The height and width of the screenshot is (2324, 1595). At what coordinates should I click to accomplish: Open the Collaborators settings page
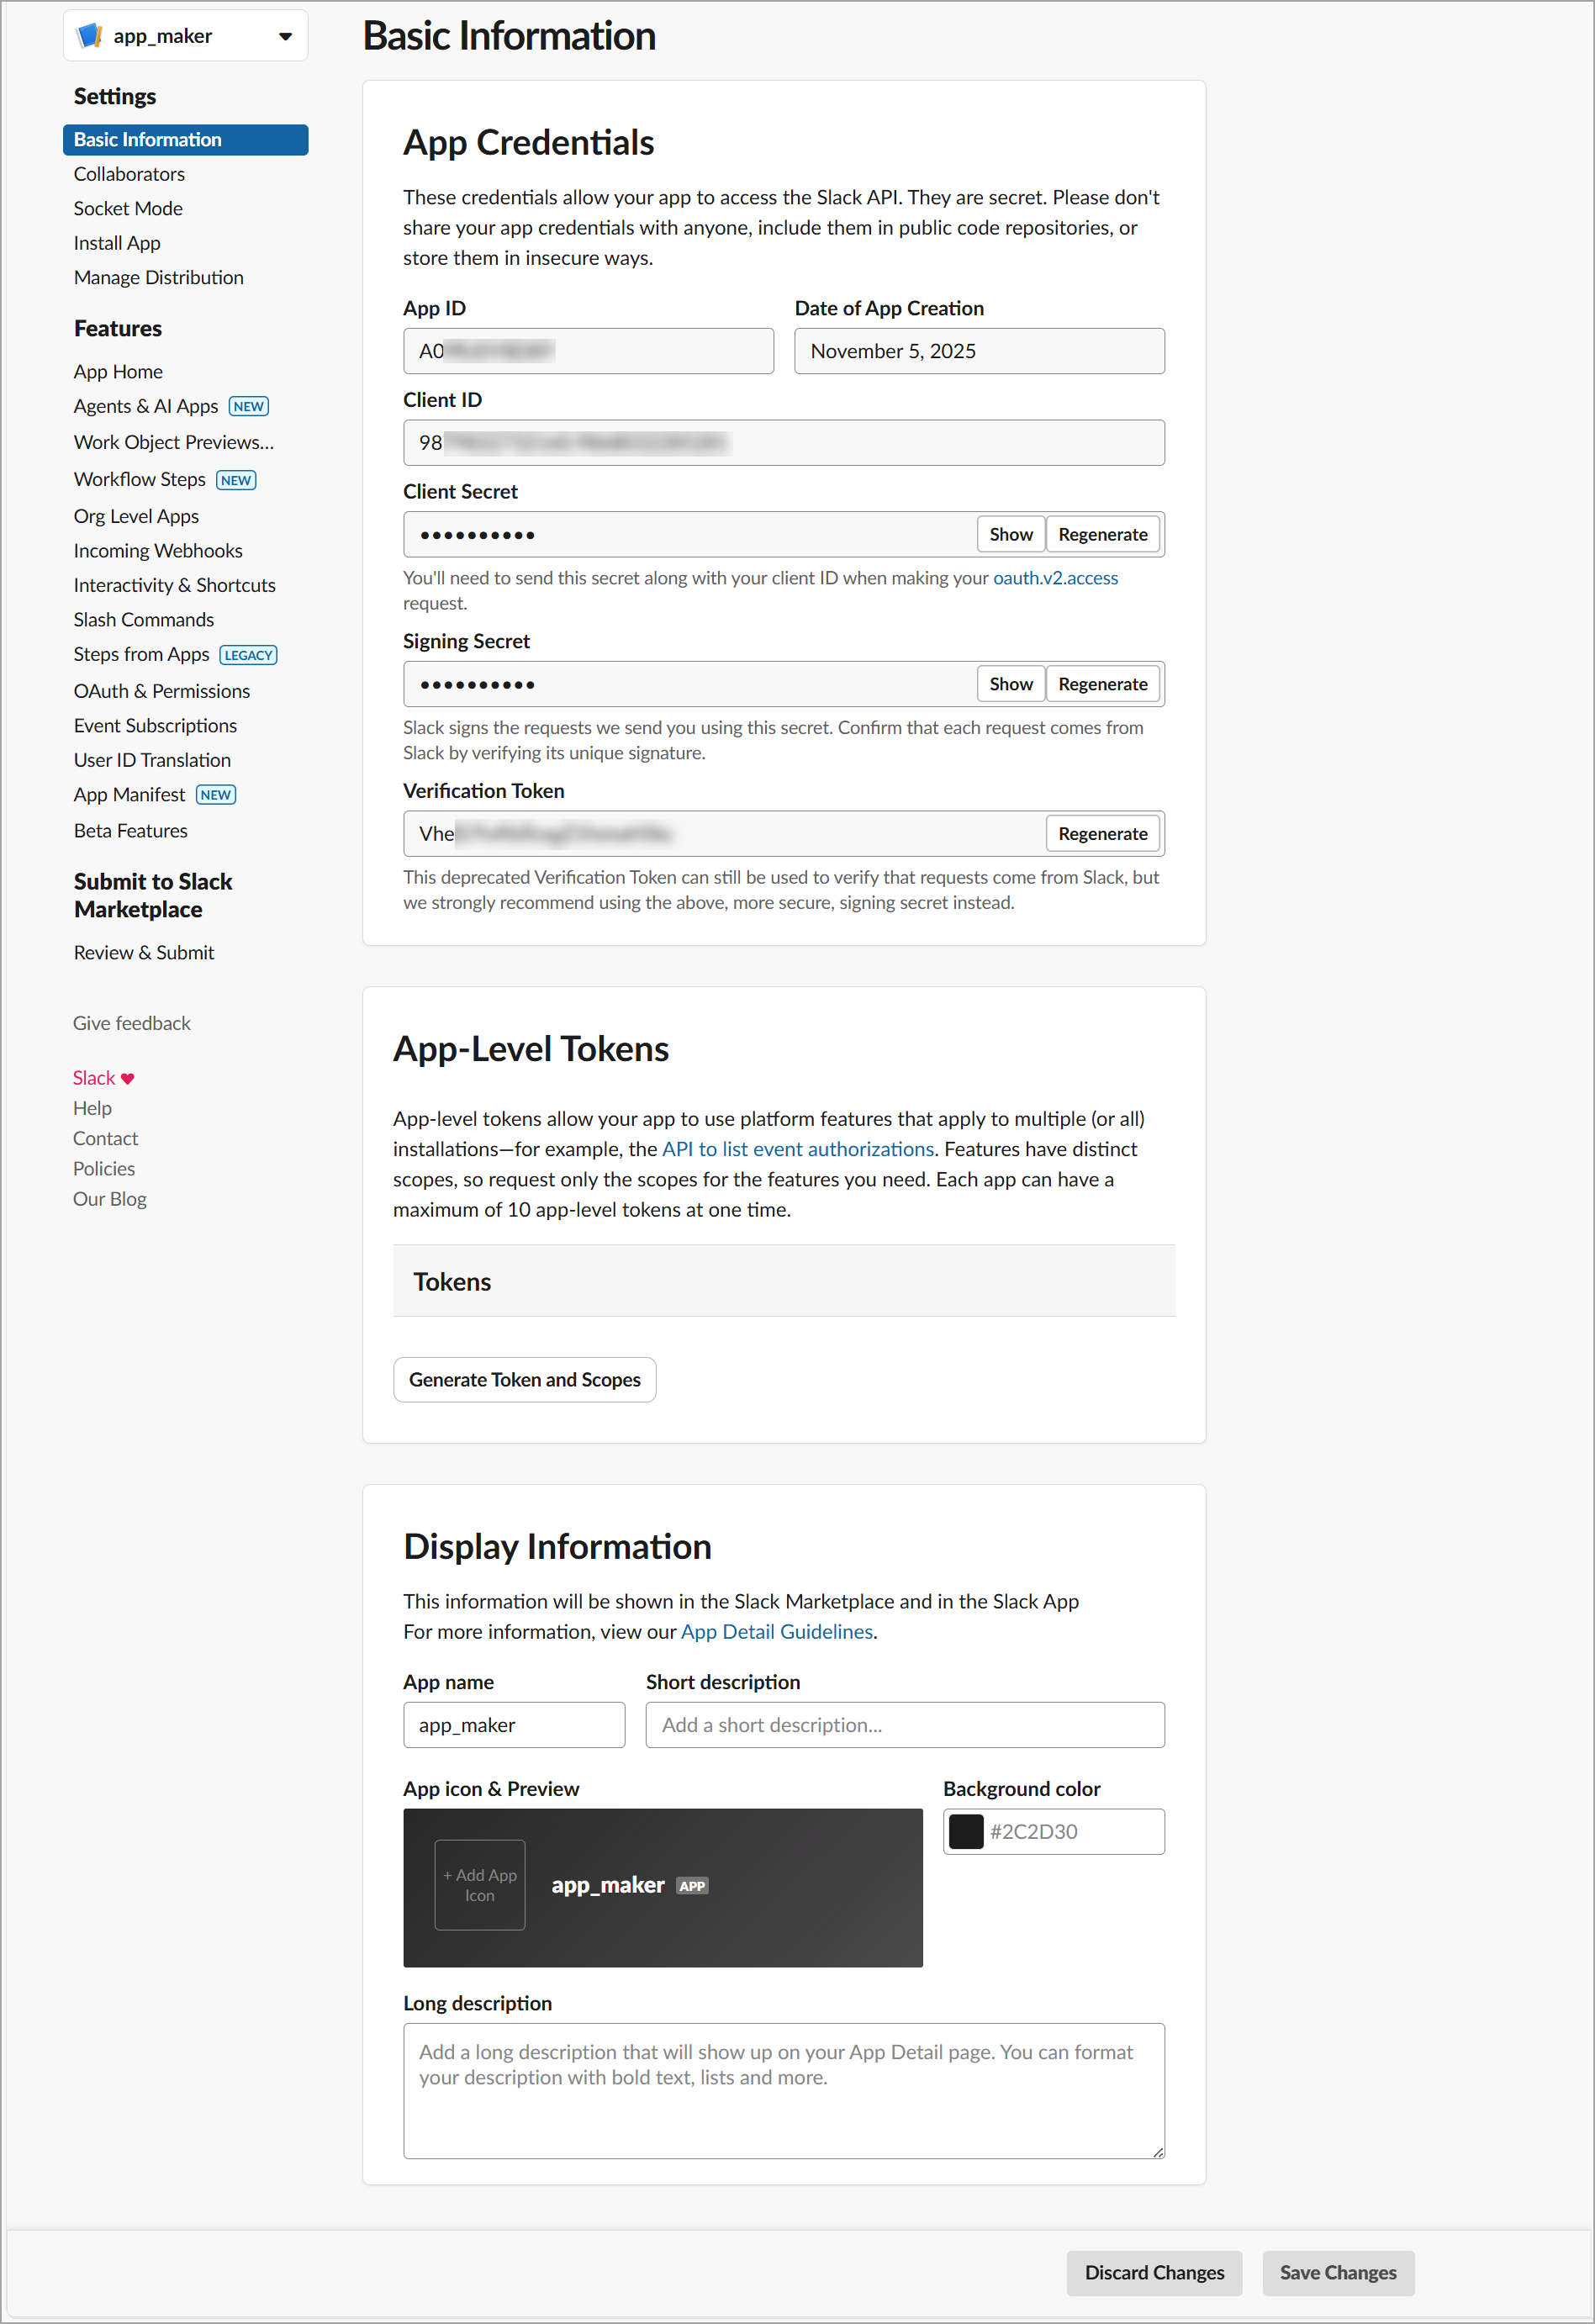pyautogui.click(x=129, y=174)
